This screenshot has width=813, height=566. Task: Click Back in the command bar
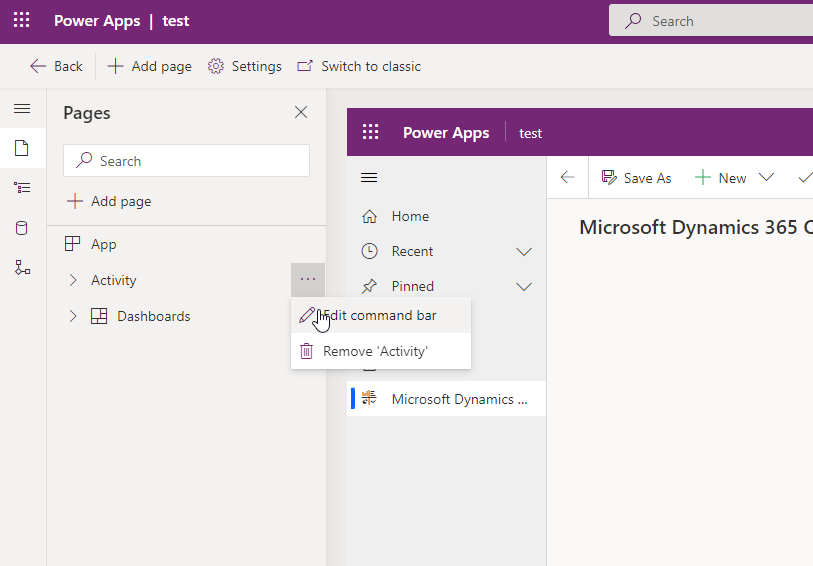click(56, 66)
